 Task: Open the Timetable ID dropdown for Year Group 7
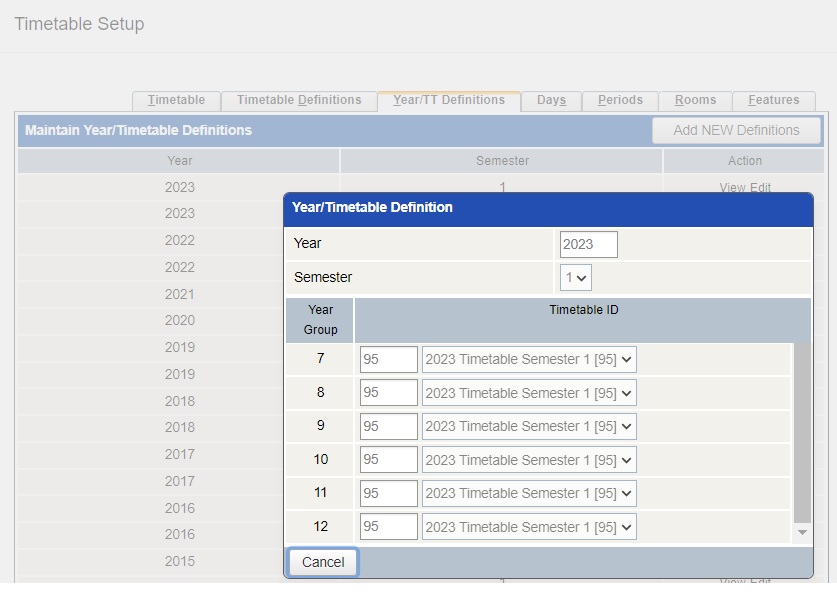[529, 359]
